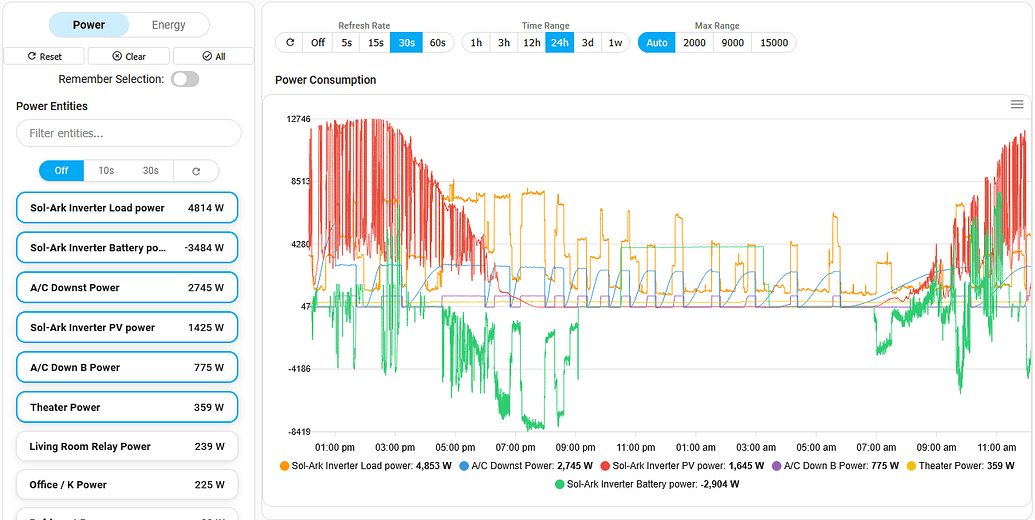
Task: Select the 24h time range
Action: coord(560,42)
